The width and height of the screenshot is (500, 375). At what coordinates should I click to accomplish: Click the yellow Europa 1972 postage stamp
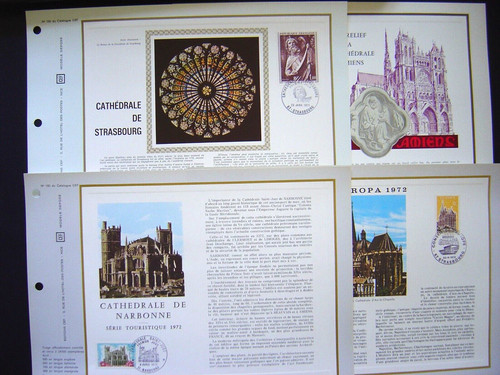click(x=448, y=214)
